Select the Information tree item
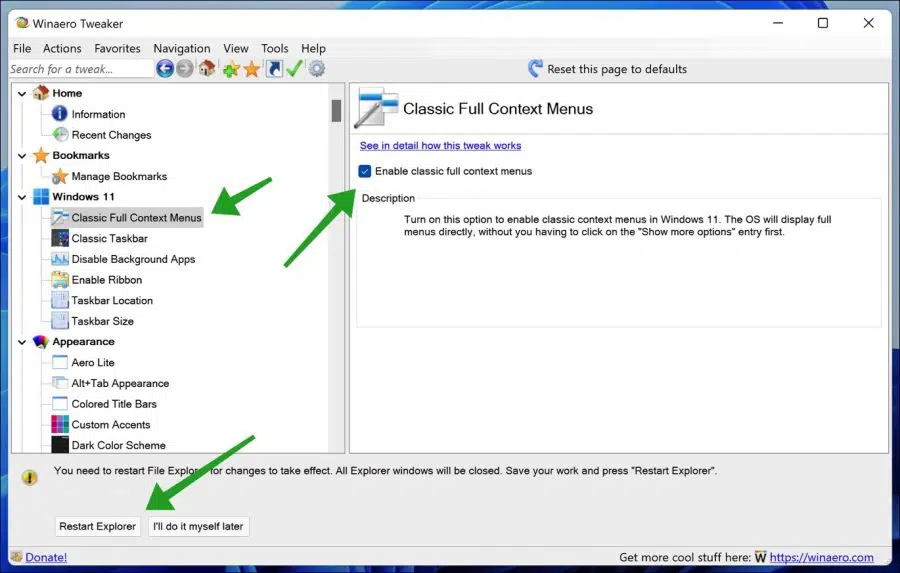 point(98,114)
